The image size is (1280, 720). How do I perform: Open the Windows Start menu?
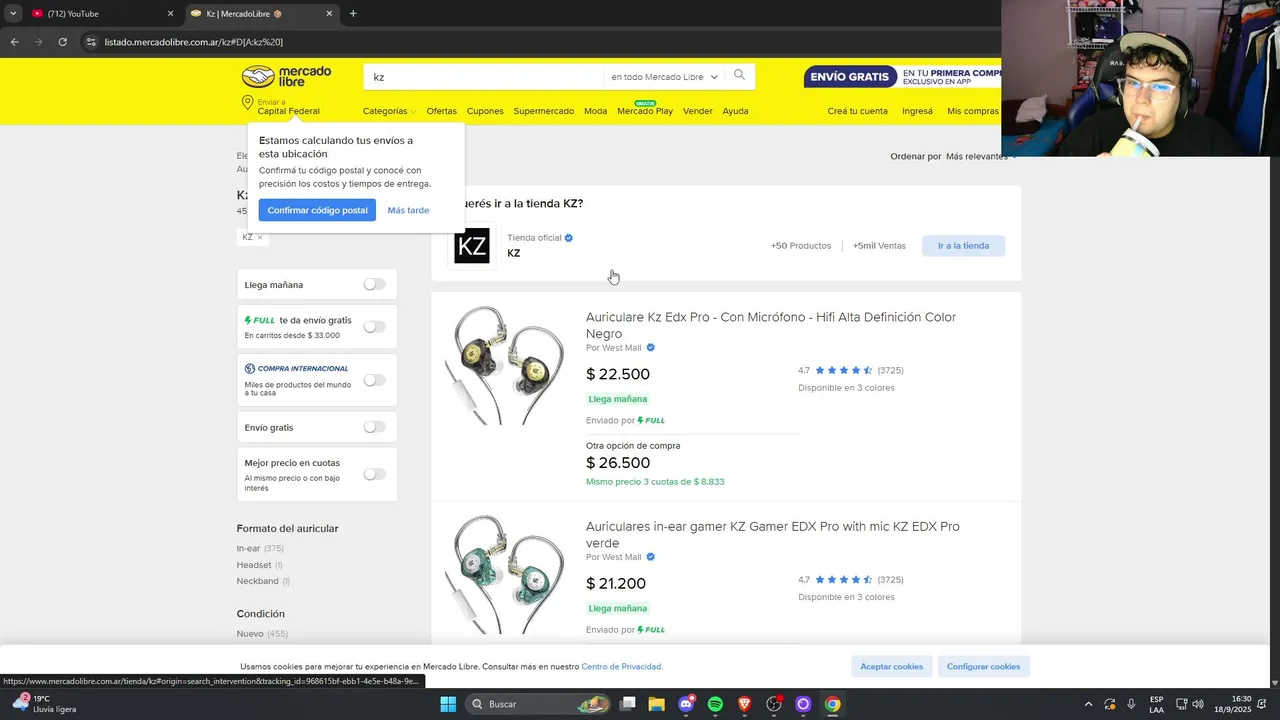click(x=448, y=704)
